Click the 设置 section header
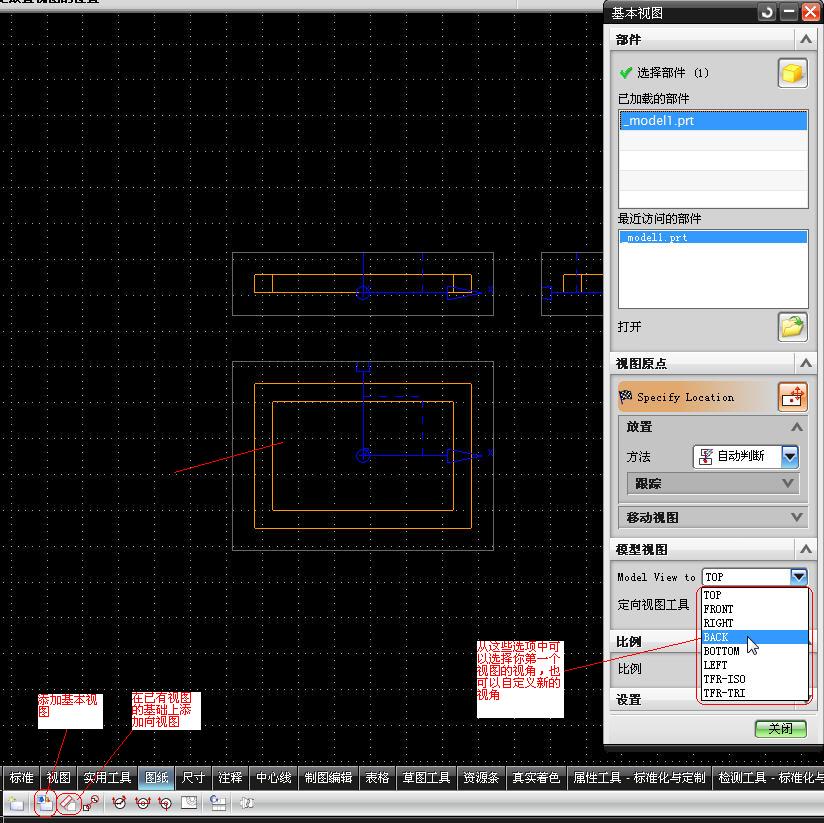Image resolution: width=824 pixels, height=823 pixels. 654,700
